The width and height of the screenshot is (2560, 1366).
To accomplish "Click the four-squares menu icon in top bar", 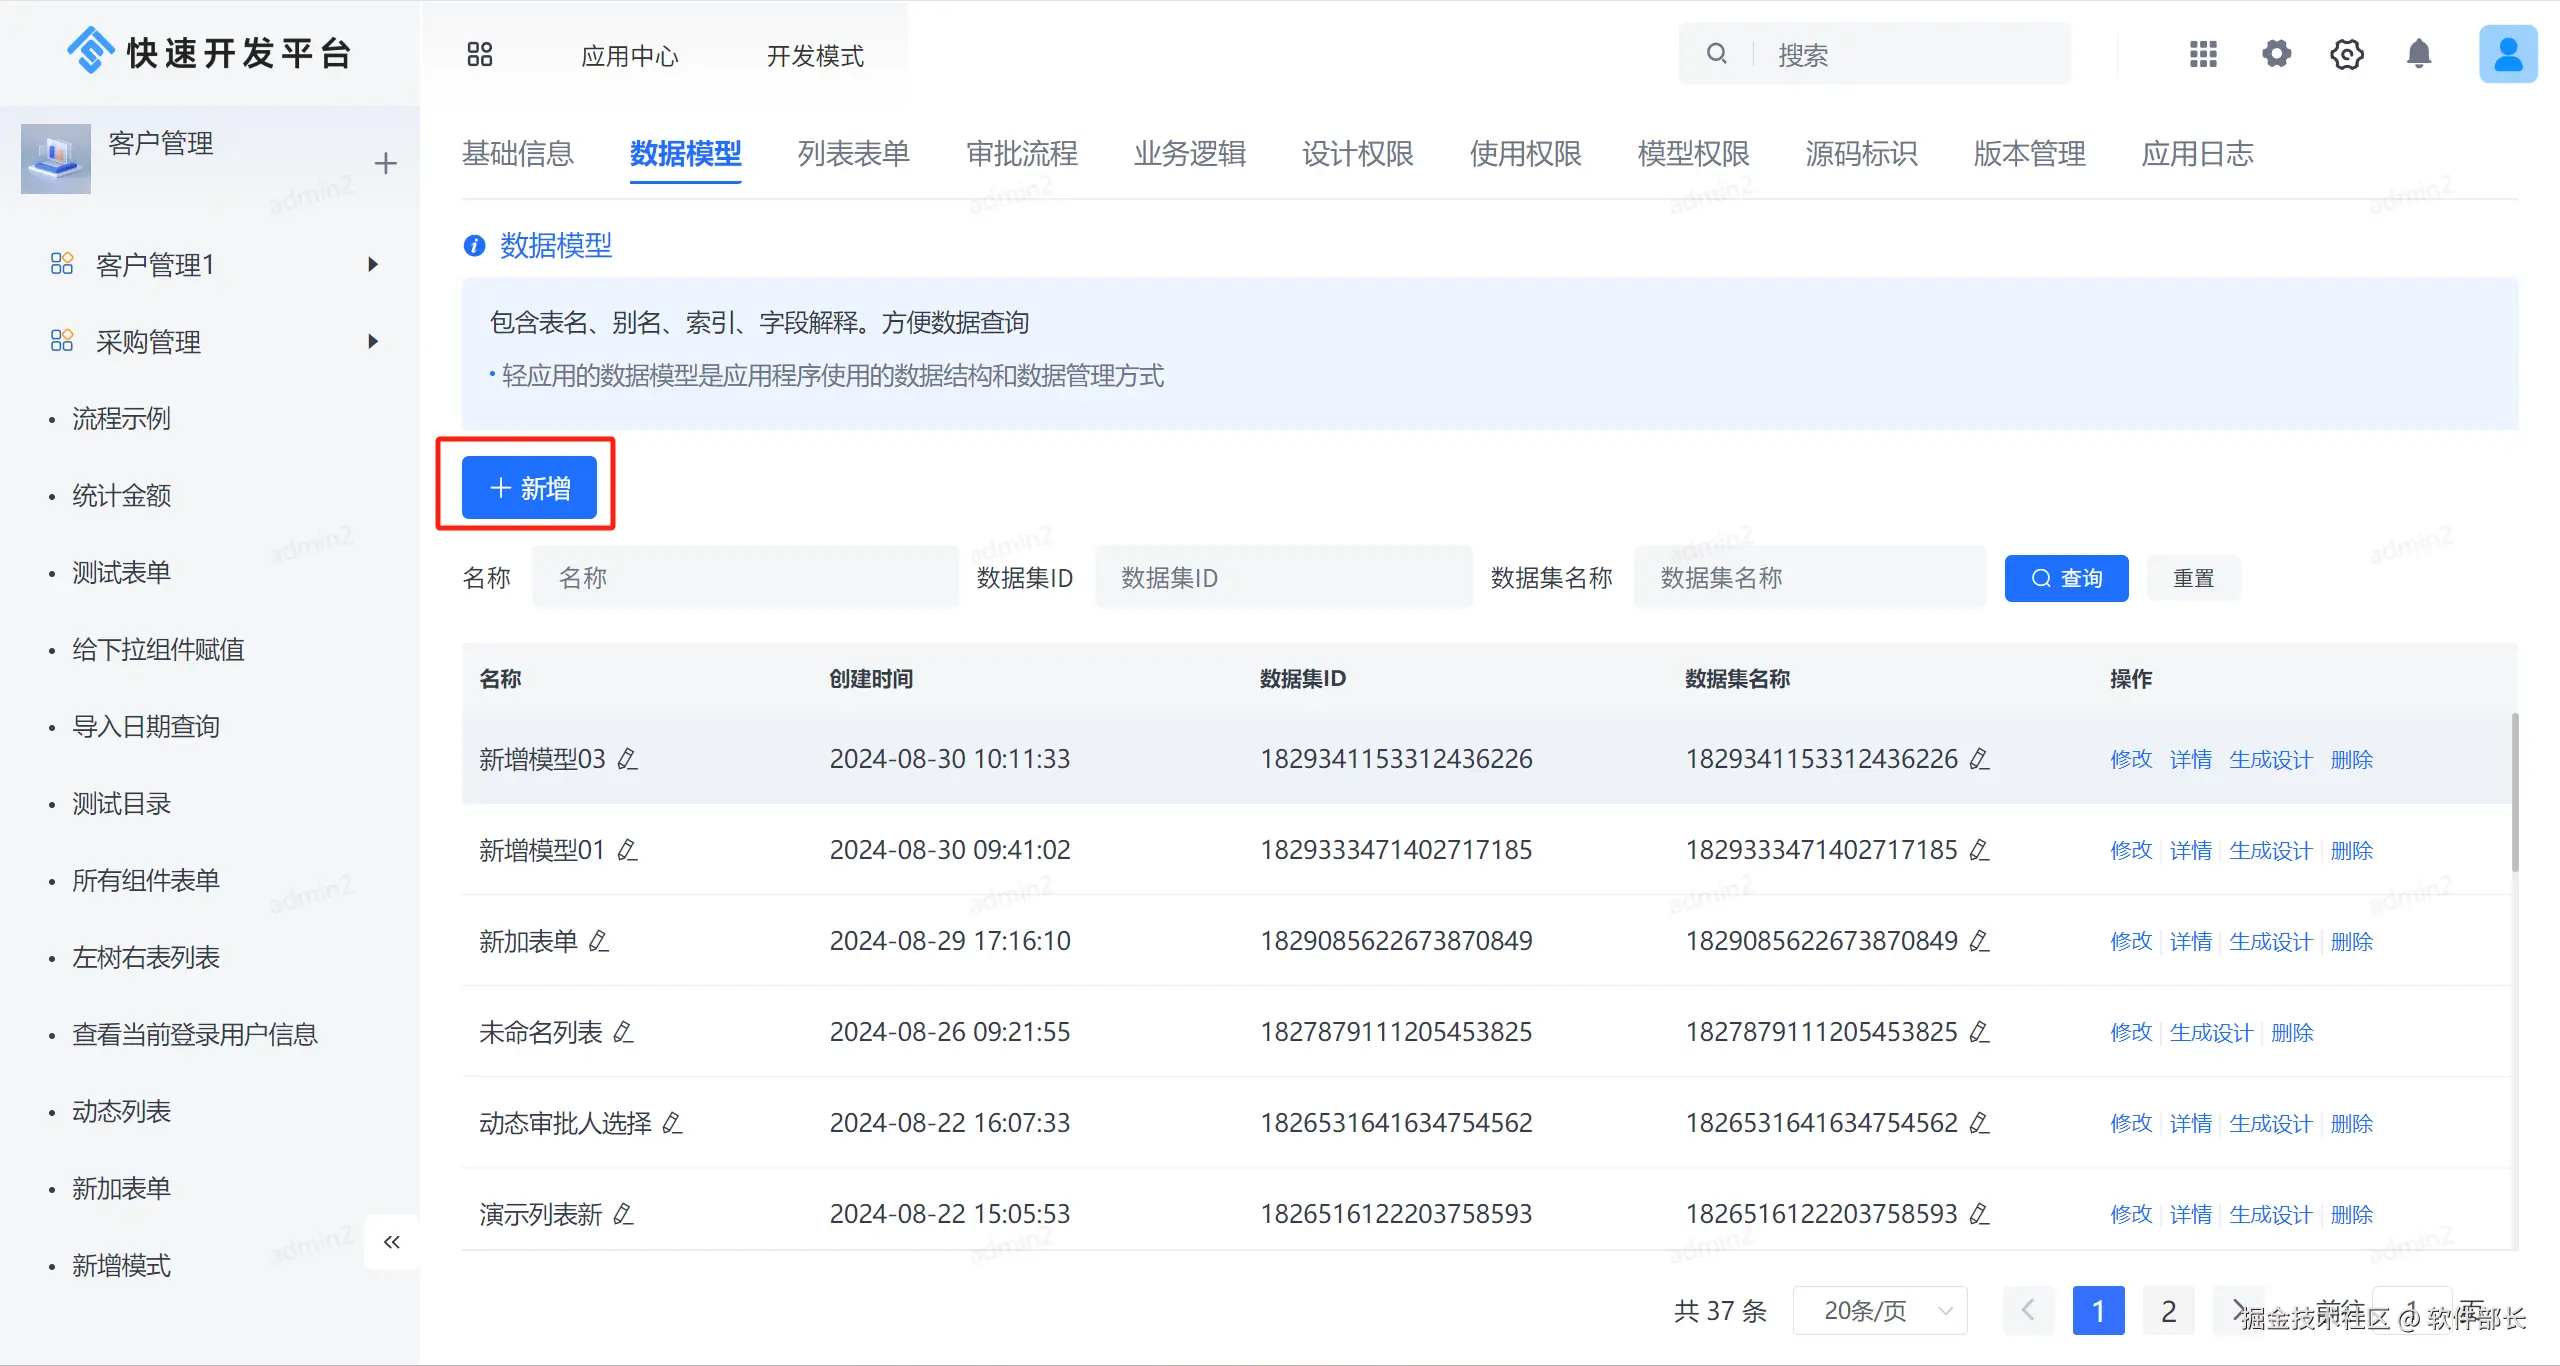I will 480,54.
